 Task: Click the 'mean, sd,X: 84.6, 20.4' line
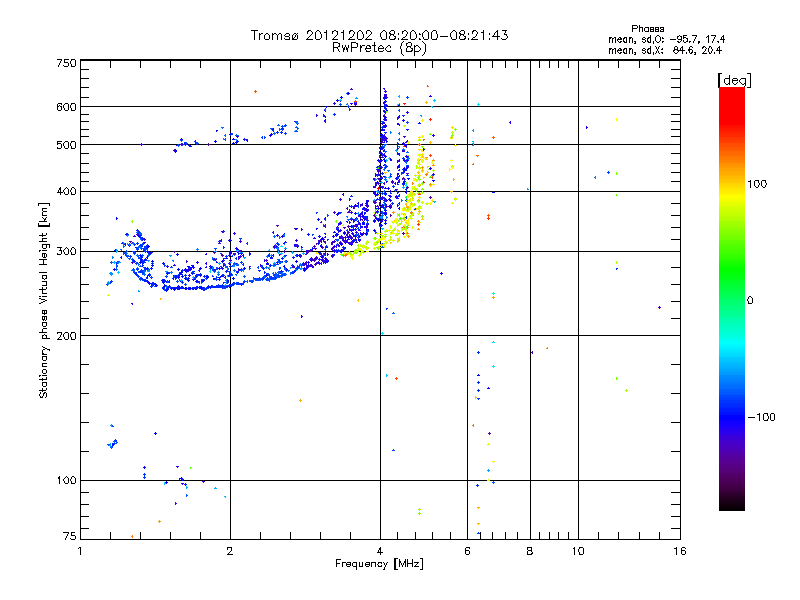coord(665,50)
